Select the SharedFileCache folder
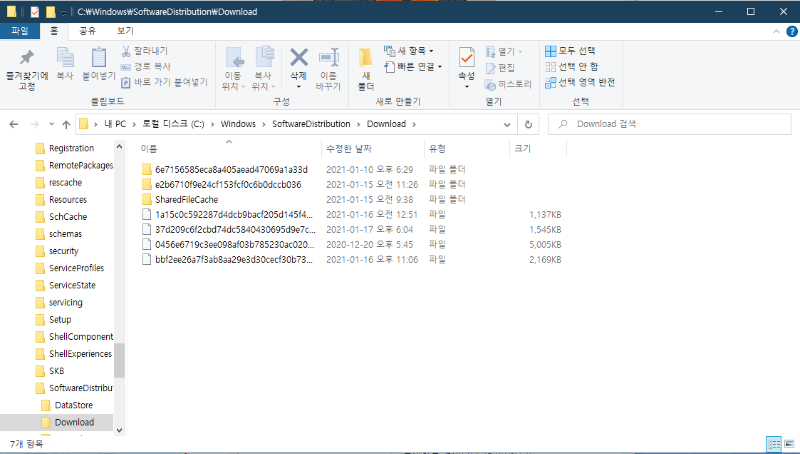Viewport: 800px width, 454px height. pyautogui.click(x=186, y=199)
